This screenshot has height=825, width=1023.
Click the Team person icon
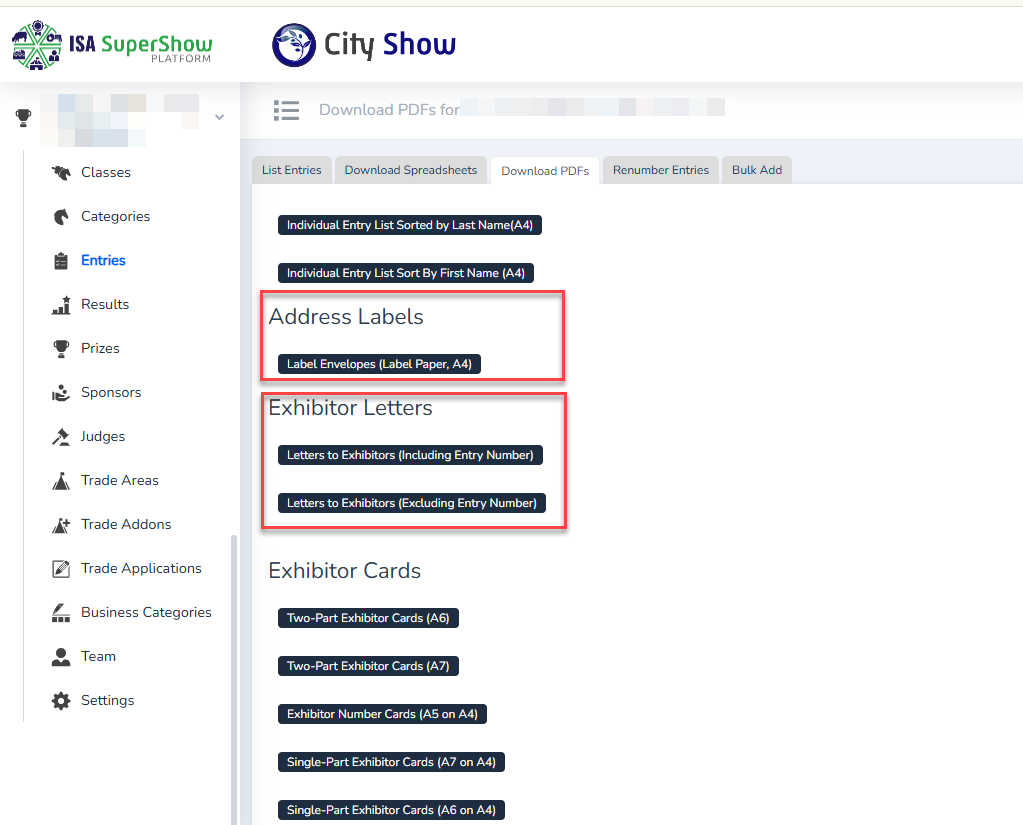[x=61, y=656]
